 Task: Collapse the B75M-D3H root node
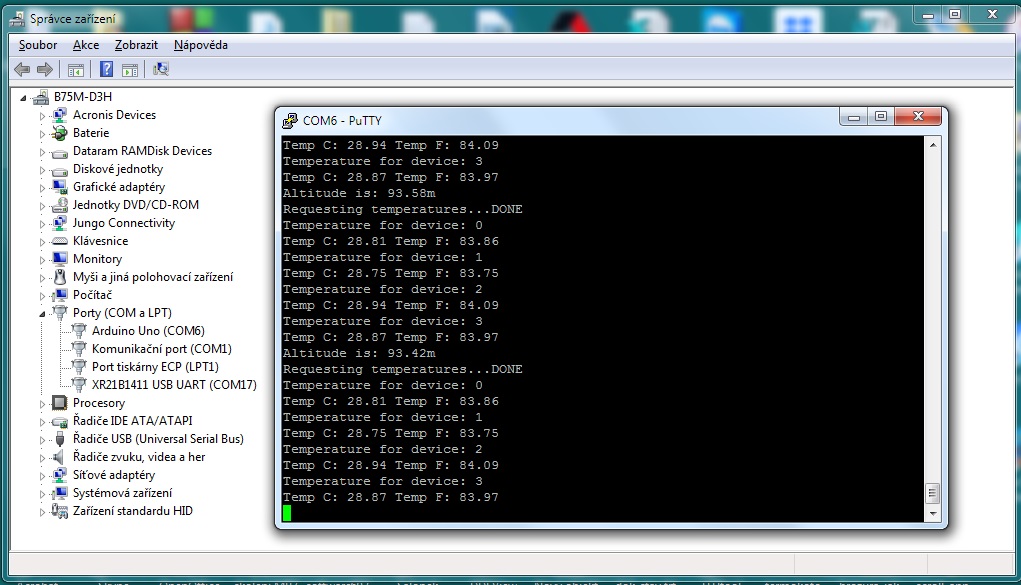[x=23, y=98]
